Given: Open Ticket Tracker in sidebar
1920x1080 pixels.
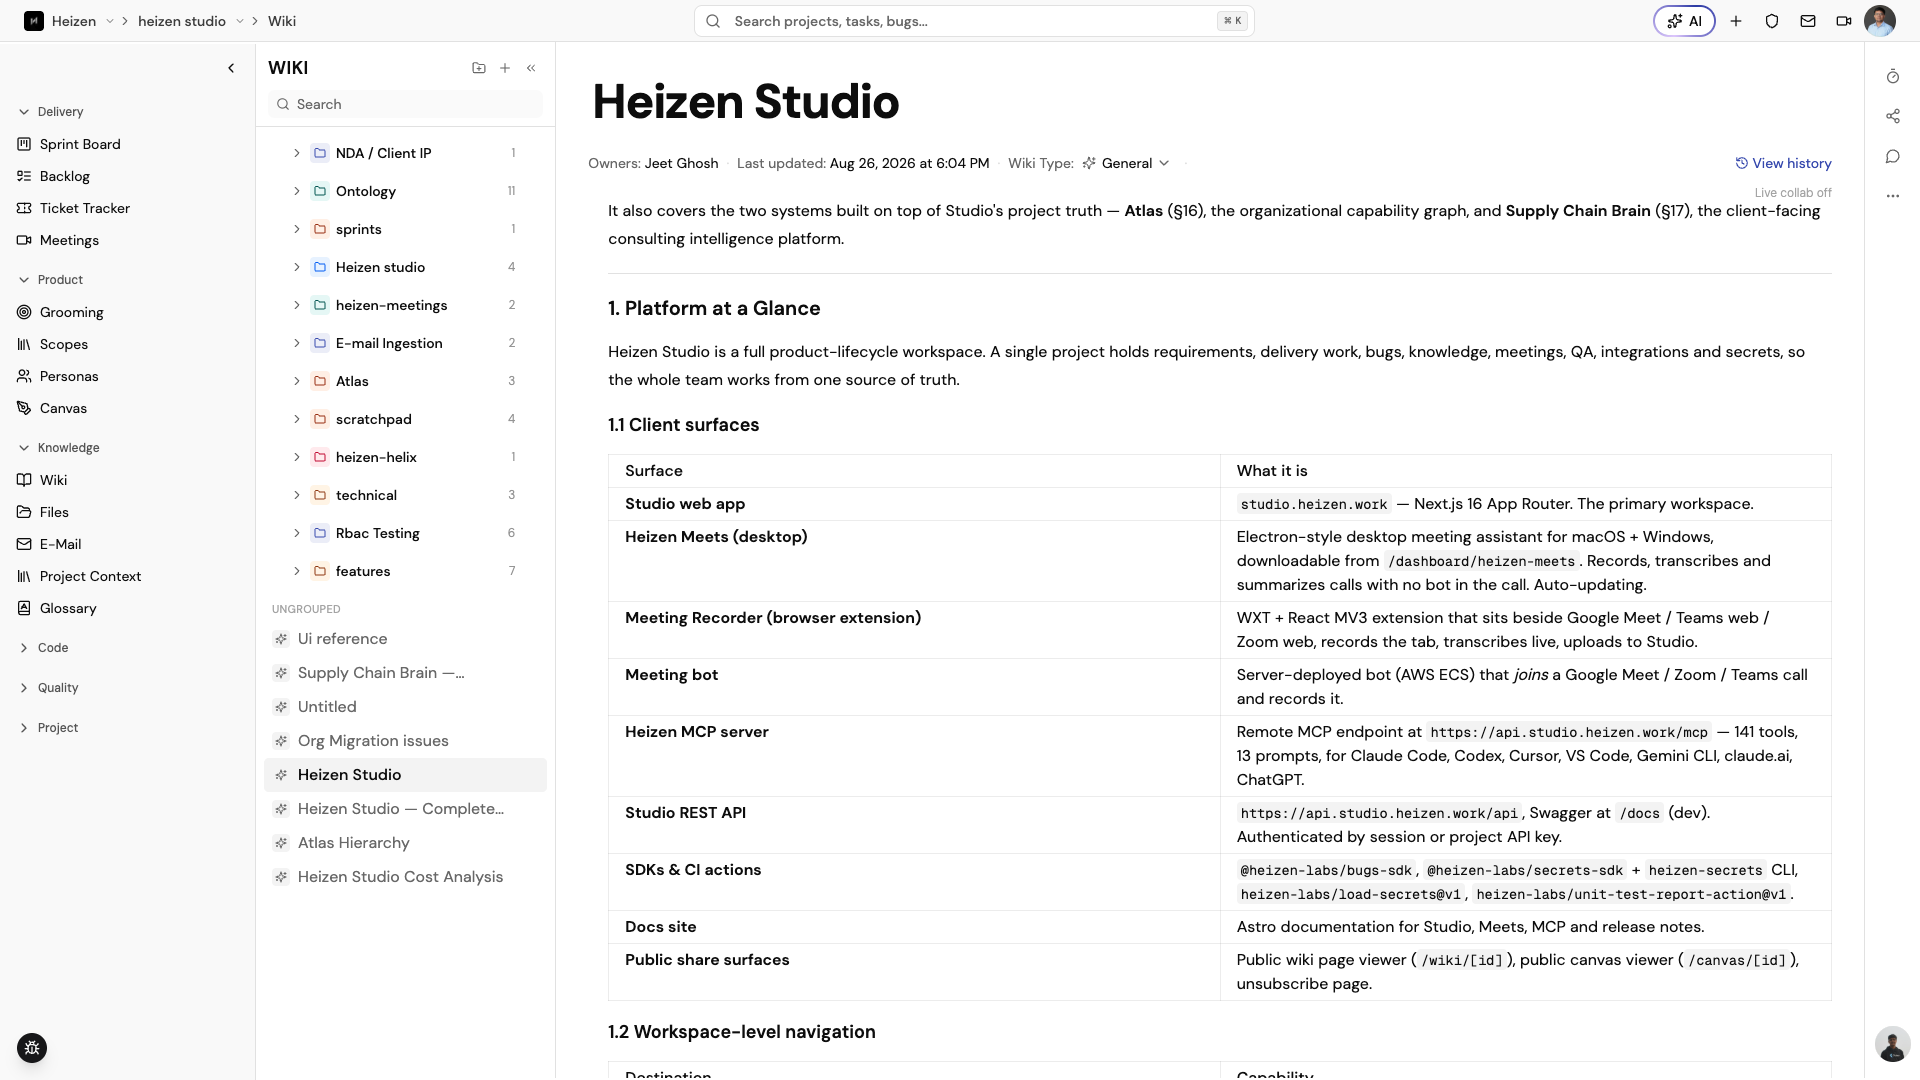Looking at the screenshot, I should [x=85, y=208].
